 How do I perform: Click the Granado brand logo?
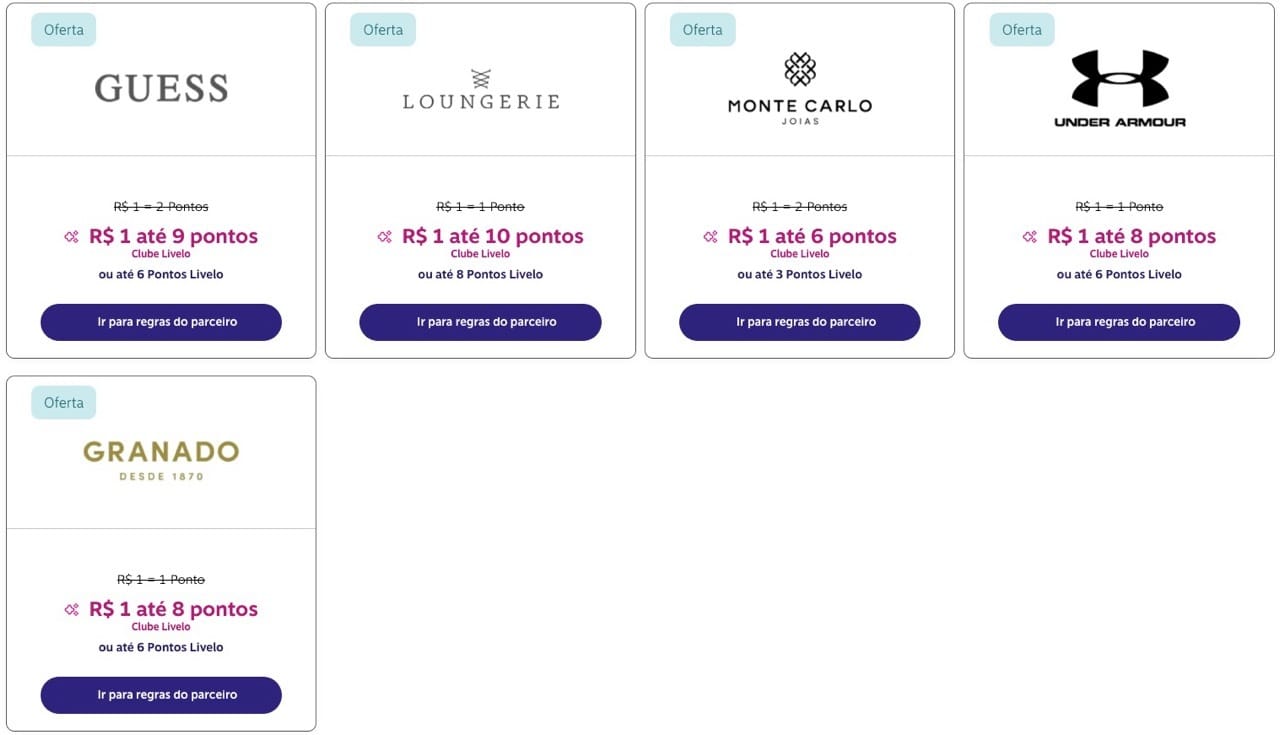point(161,460)
